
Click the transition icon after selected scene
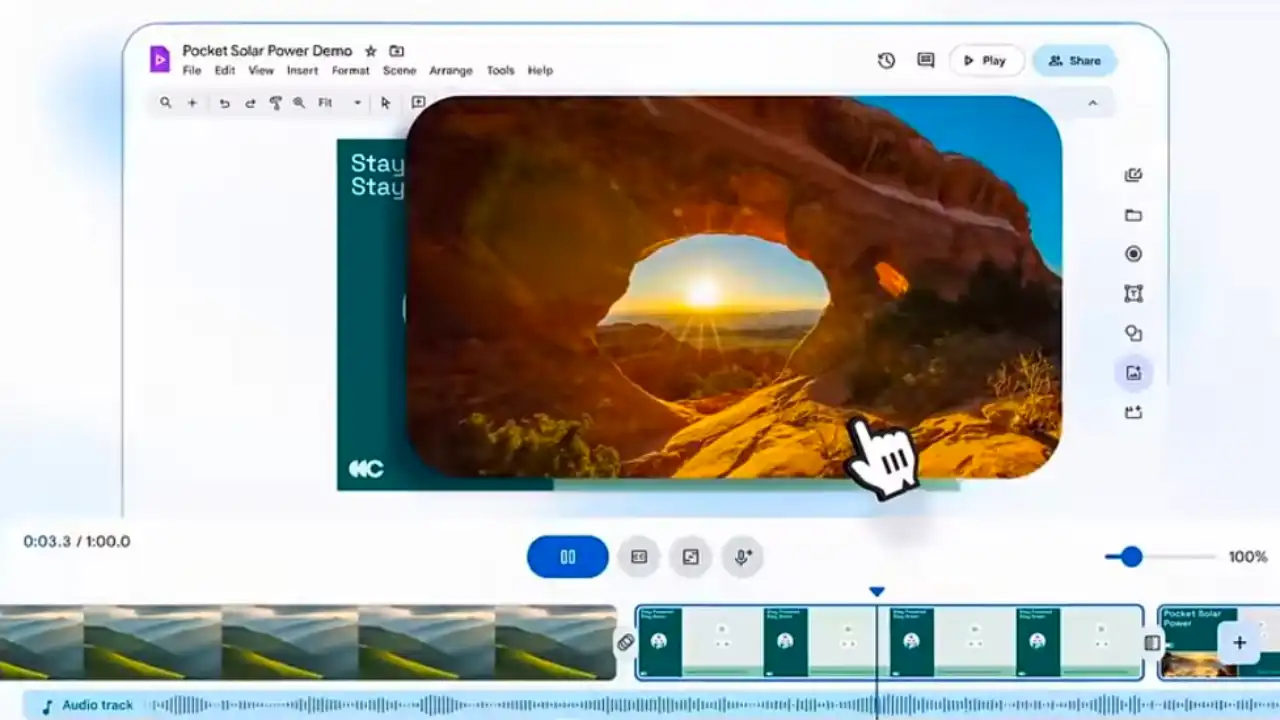[x=1152, y=642]
